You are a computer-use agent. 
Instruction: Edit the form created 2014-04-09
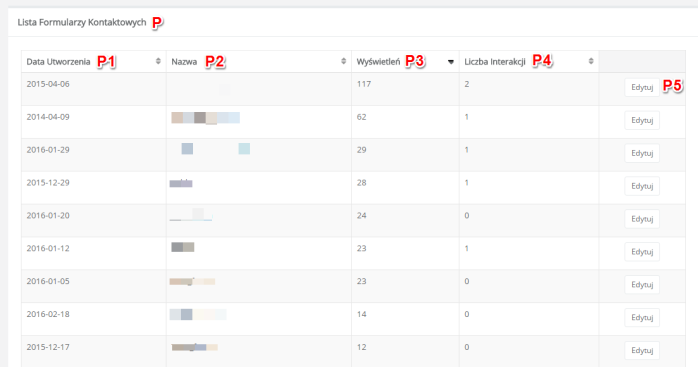[x=642, y=120]
